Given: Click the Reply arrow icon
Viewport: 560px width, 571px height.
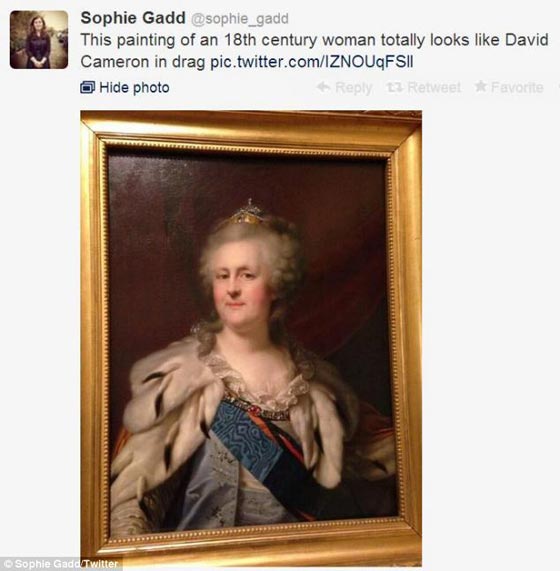Looking at the screenshot, I should [324, 87].
